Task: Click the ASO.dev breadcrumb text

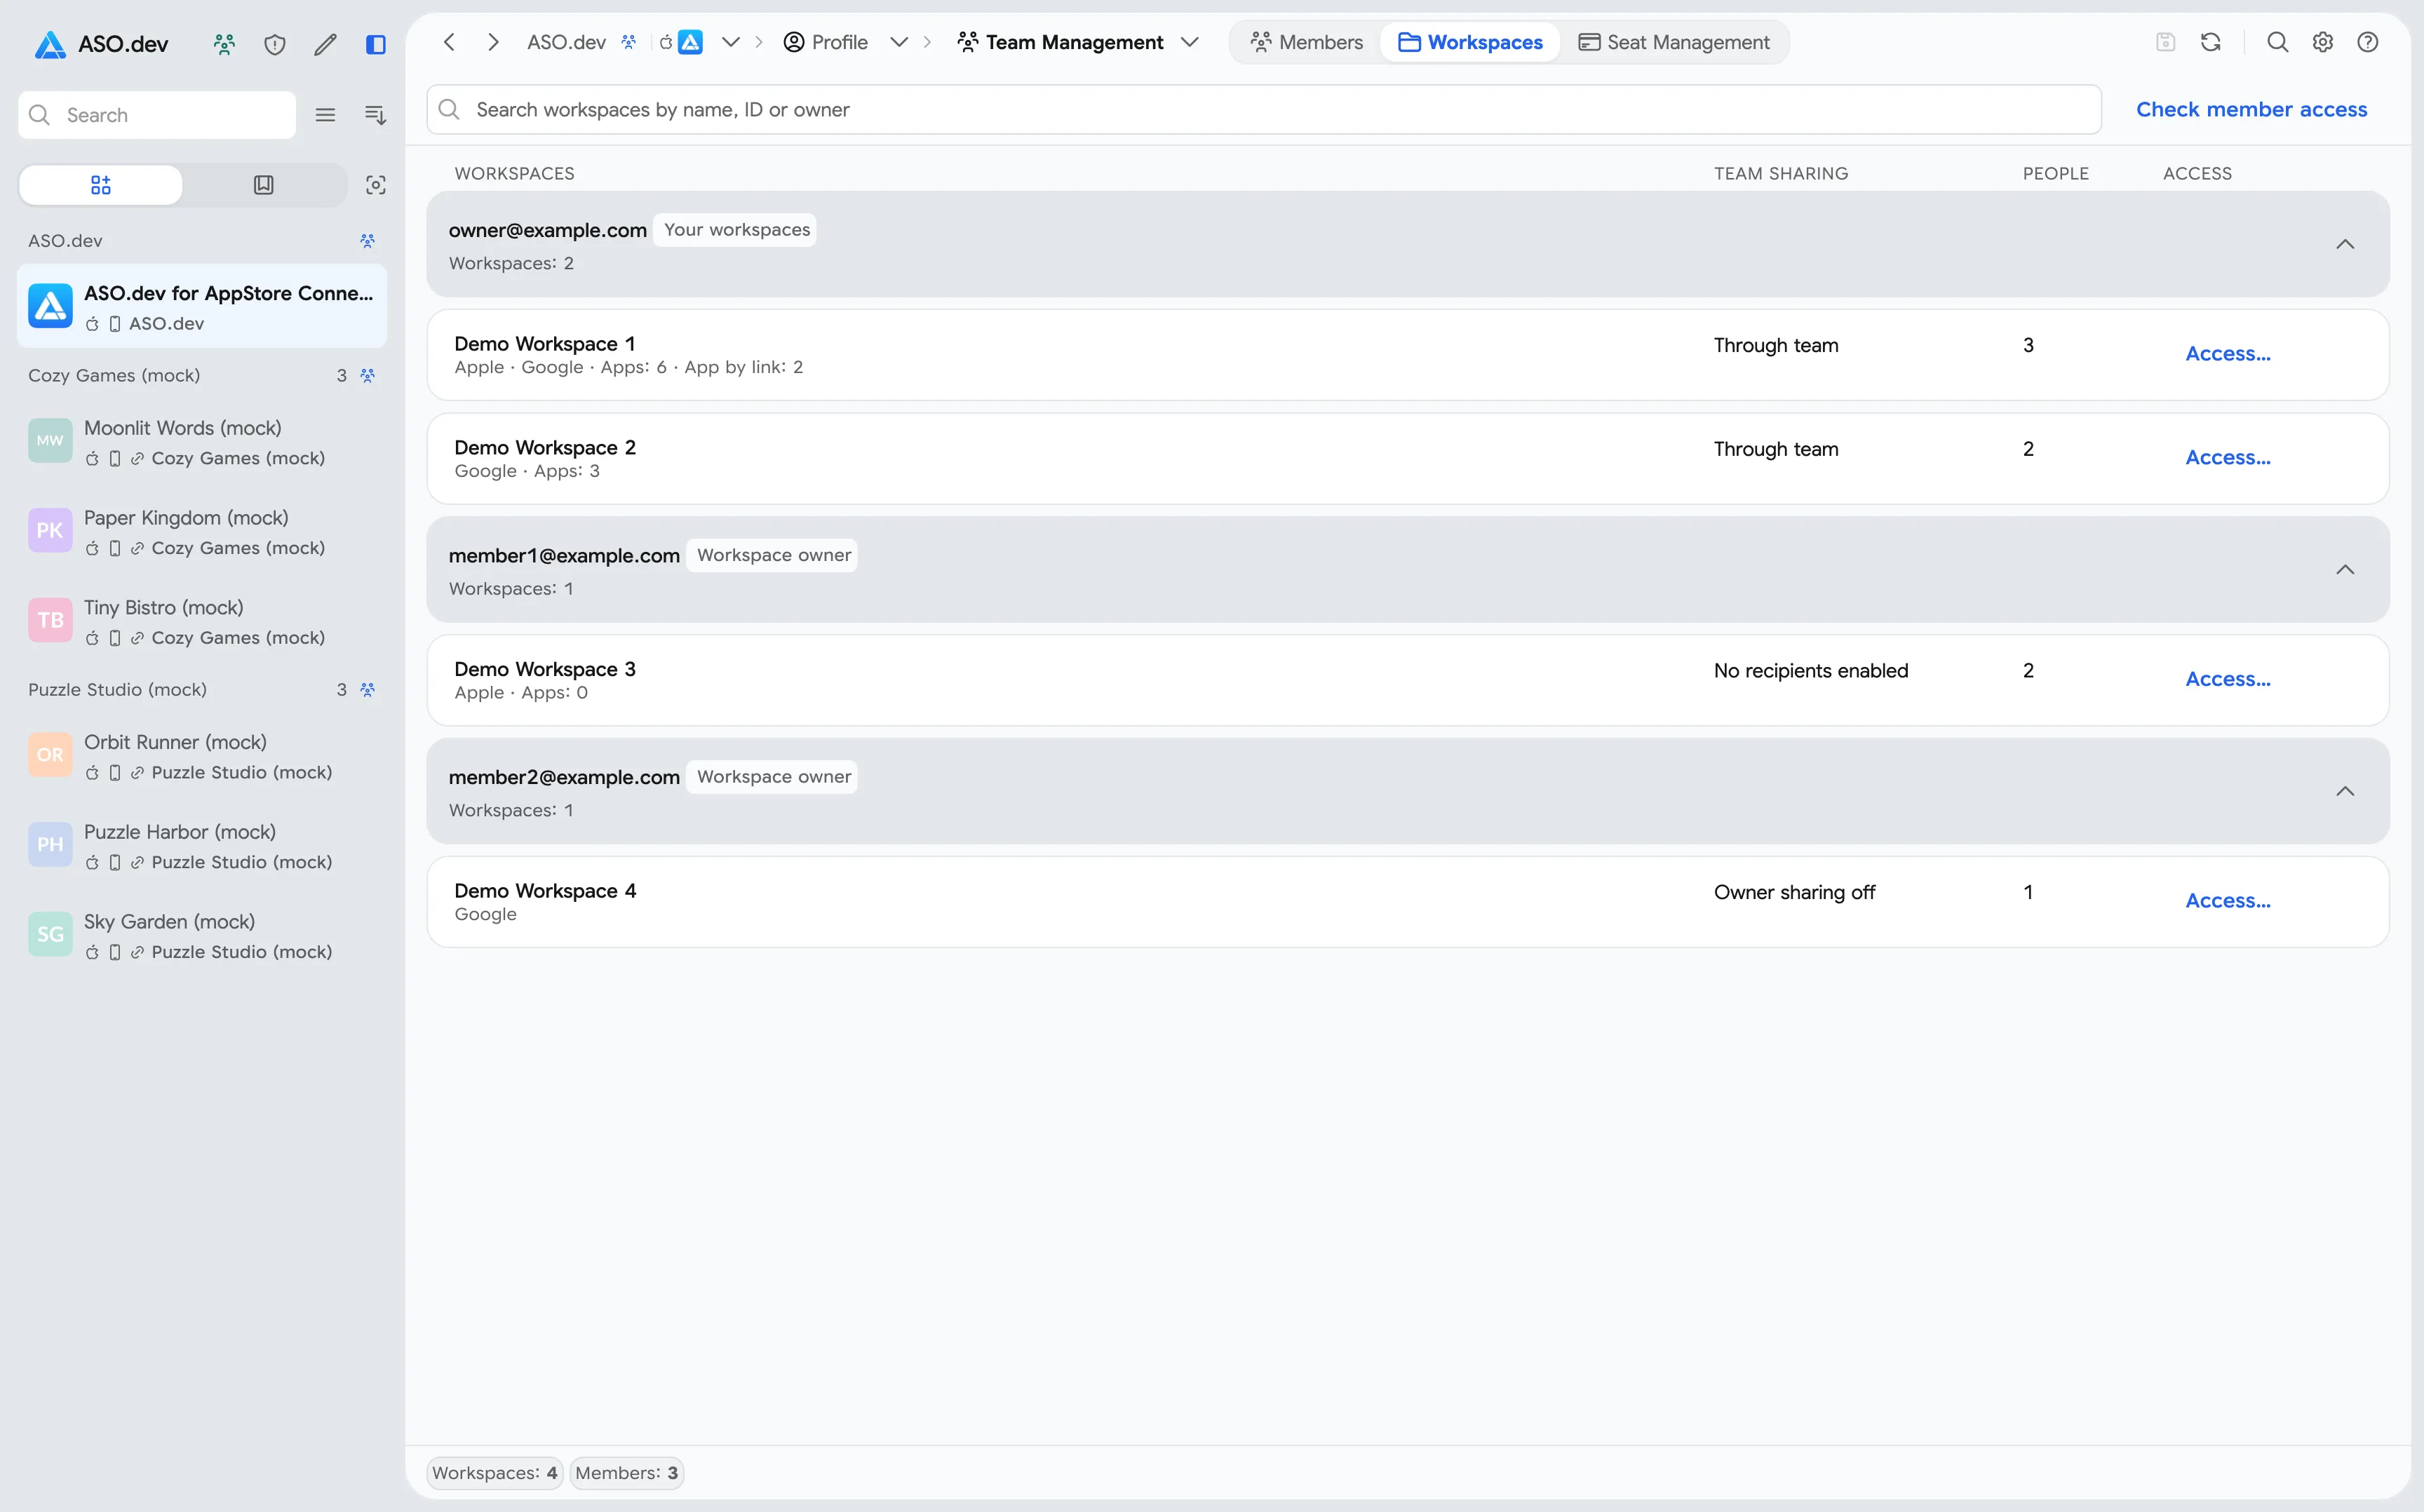Action: pos(566,42)
